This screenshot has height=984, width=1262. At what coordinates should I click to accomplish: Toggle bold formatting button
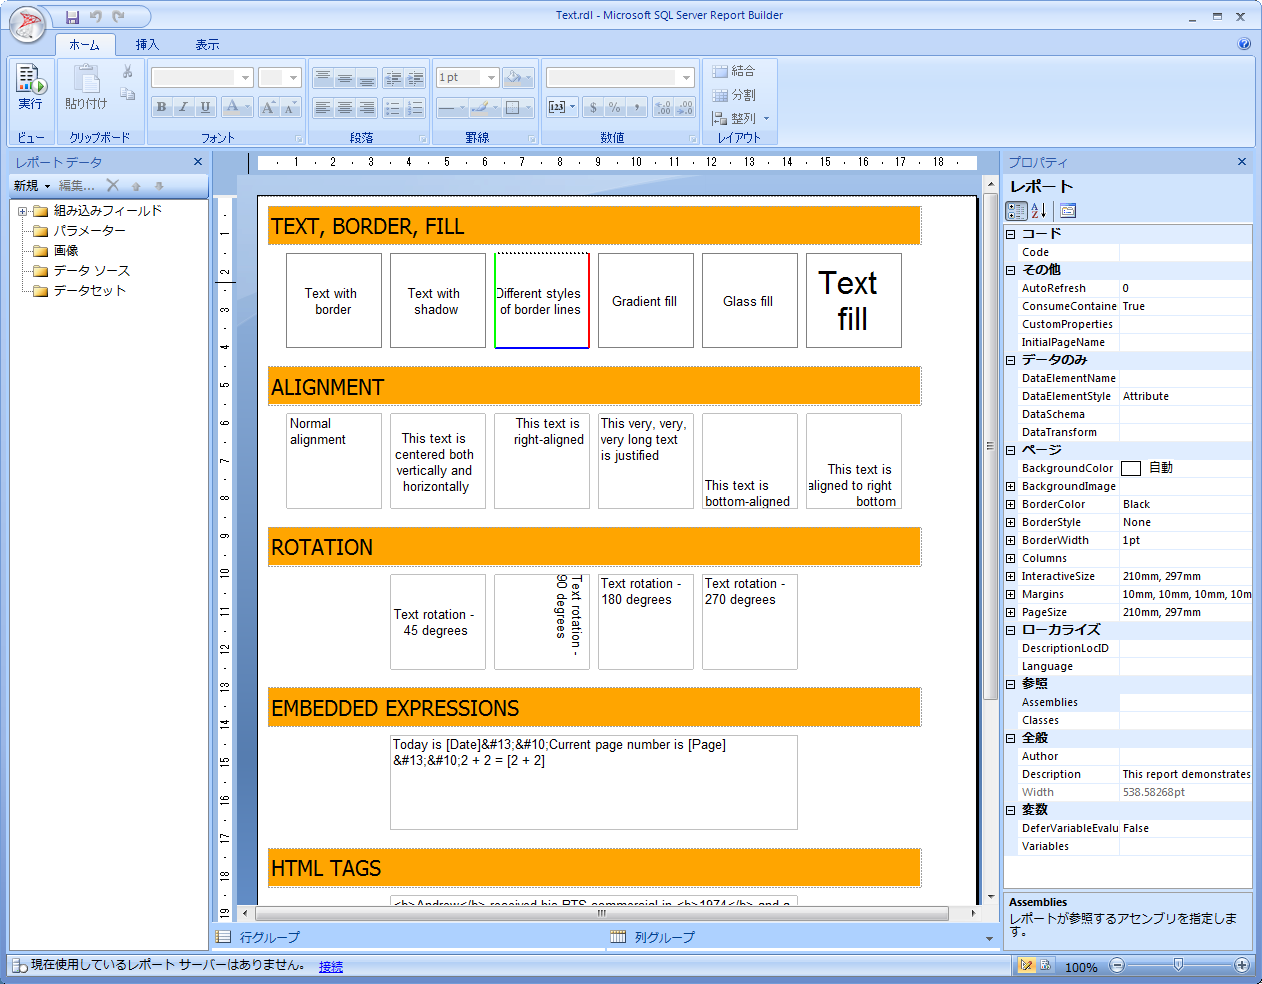161,107
